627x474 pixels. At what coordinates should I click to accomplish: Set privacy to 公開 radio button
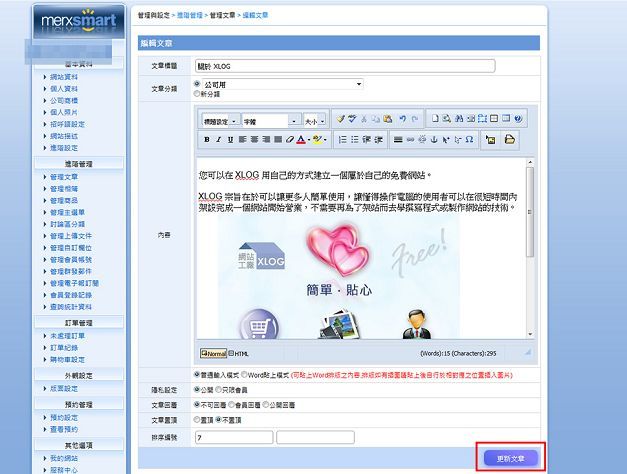click(197, 389)
